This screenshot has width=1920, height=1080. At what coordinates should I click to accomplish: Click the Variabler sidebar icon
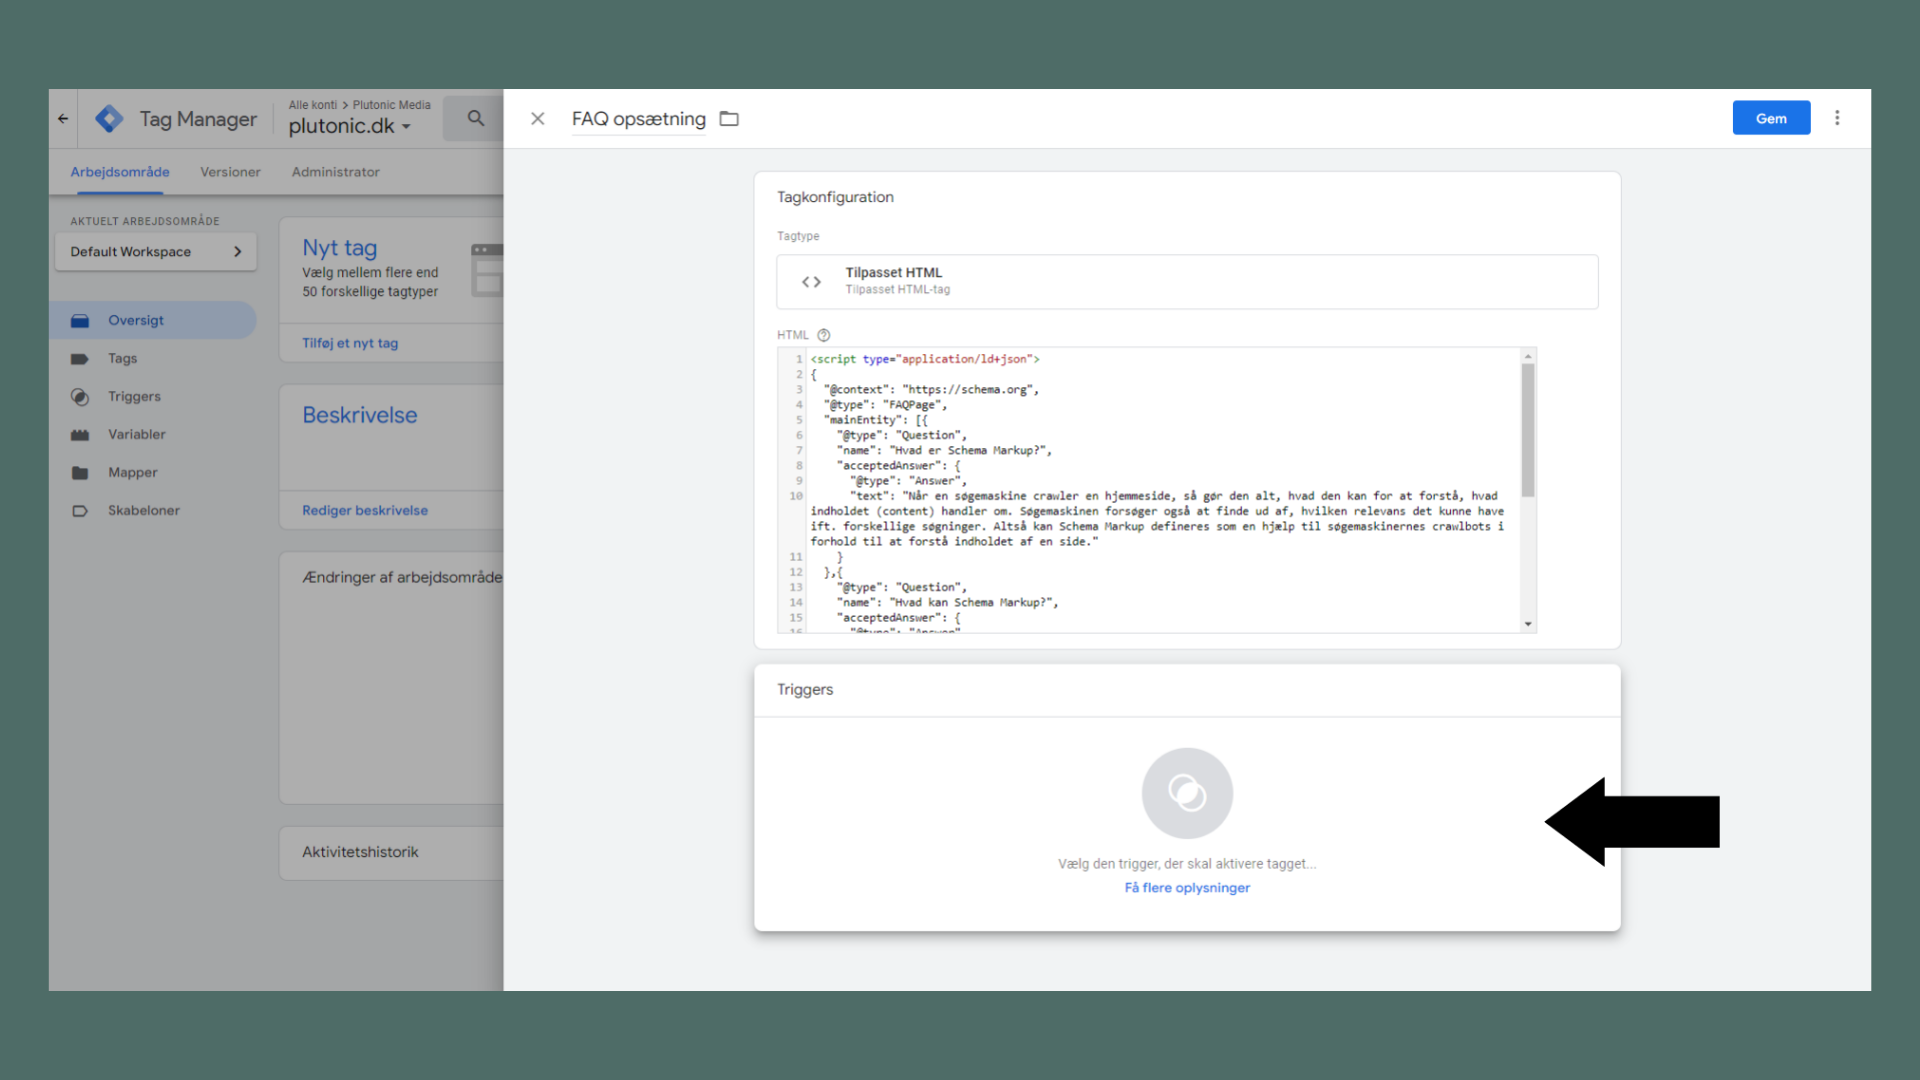(80, 435)
